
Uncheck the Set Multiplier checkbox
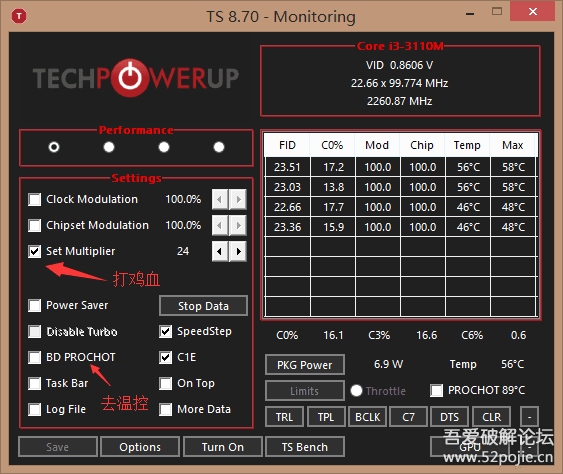point(34,251)
